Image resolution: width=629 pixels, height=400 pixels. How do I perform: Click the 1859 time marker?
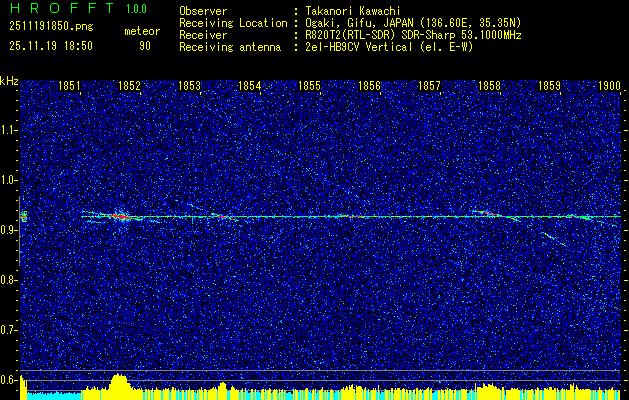549,86
